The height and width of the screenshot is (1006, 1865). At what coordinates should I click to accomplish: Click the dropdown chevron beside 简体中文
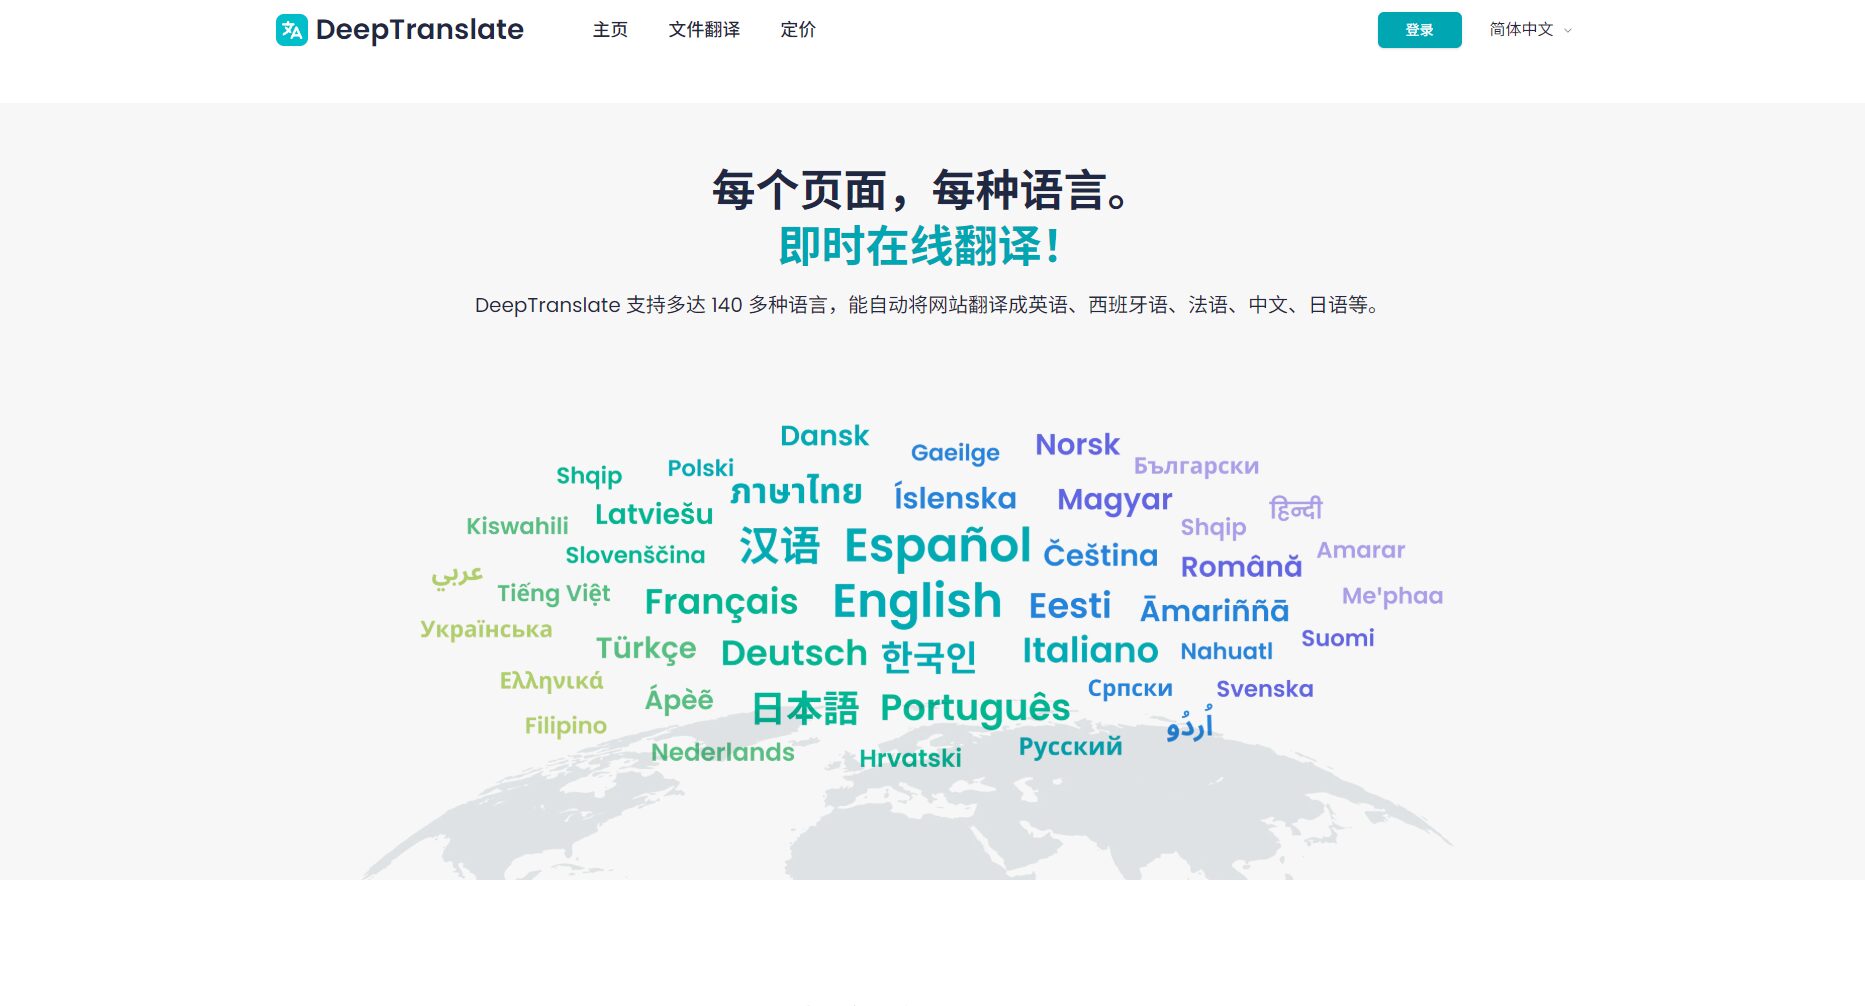pos(1568,31)
